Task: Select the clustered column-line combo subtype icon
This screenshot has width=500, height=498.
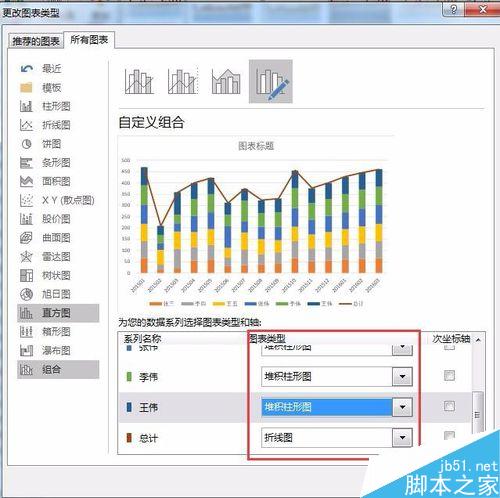Action: click(139, 81)
